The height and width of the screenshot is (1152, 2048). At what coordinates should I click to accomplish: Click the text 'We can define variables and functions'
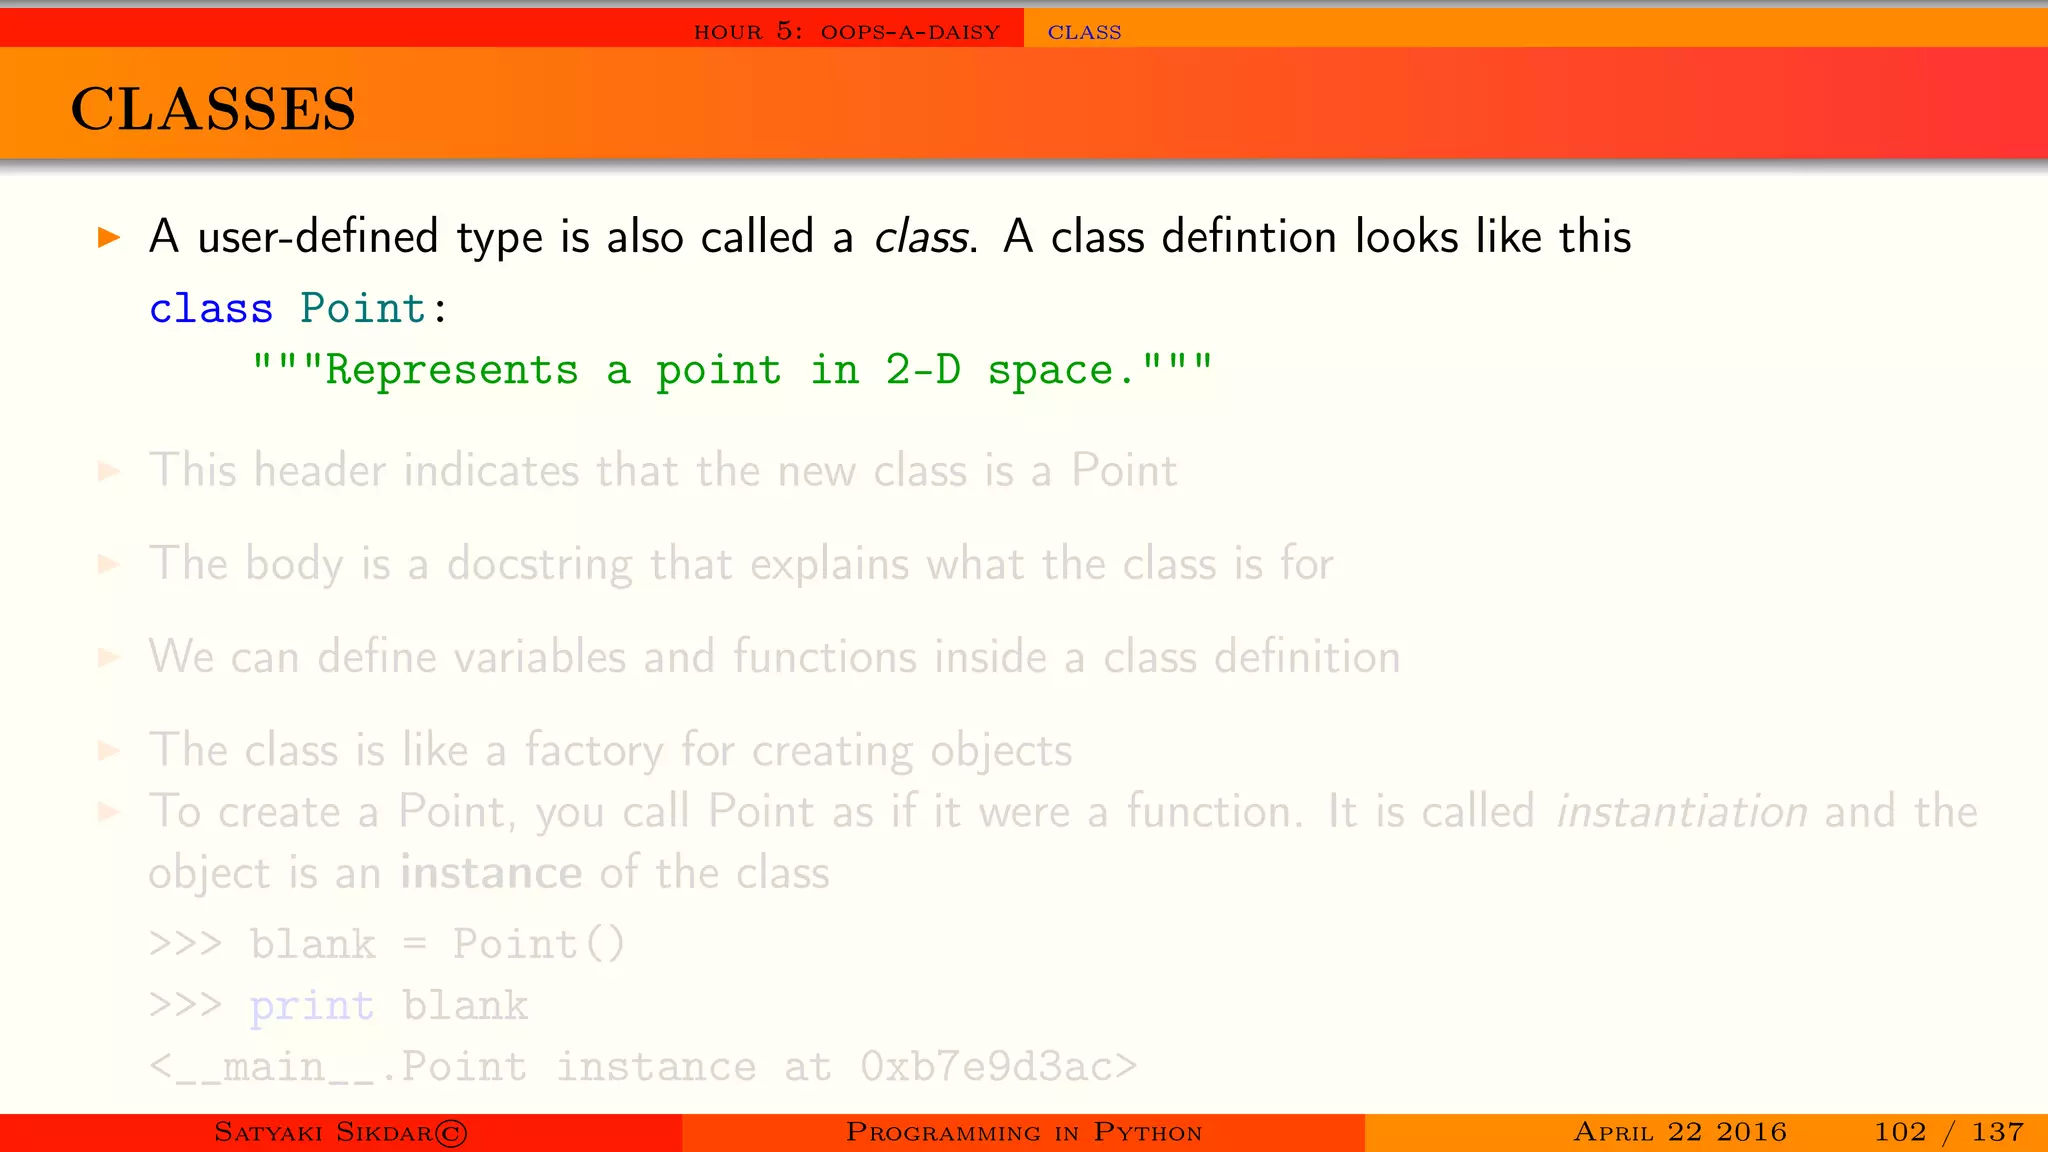(x=533, y=657)
